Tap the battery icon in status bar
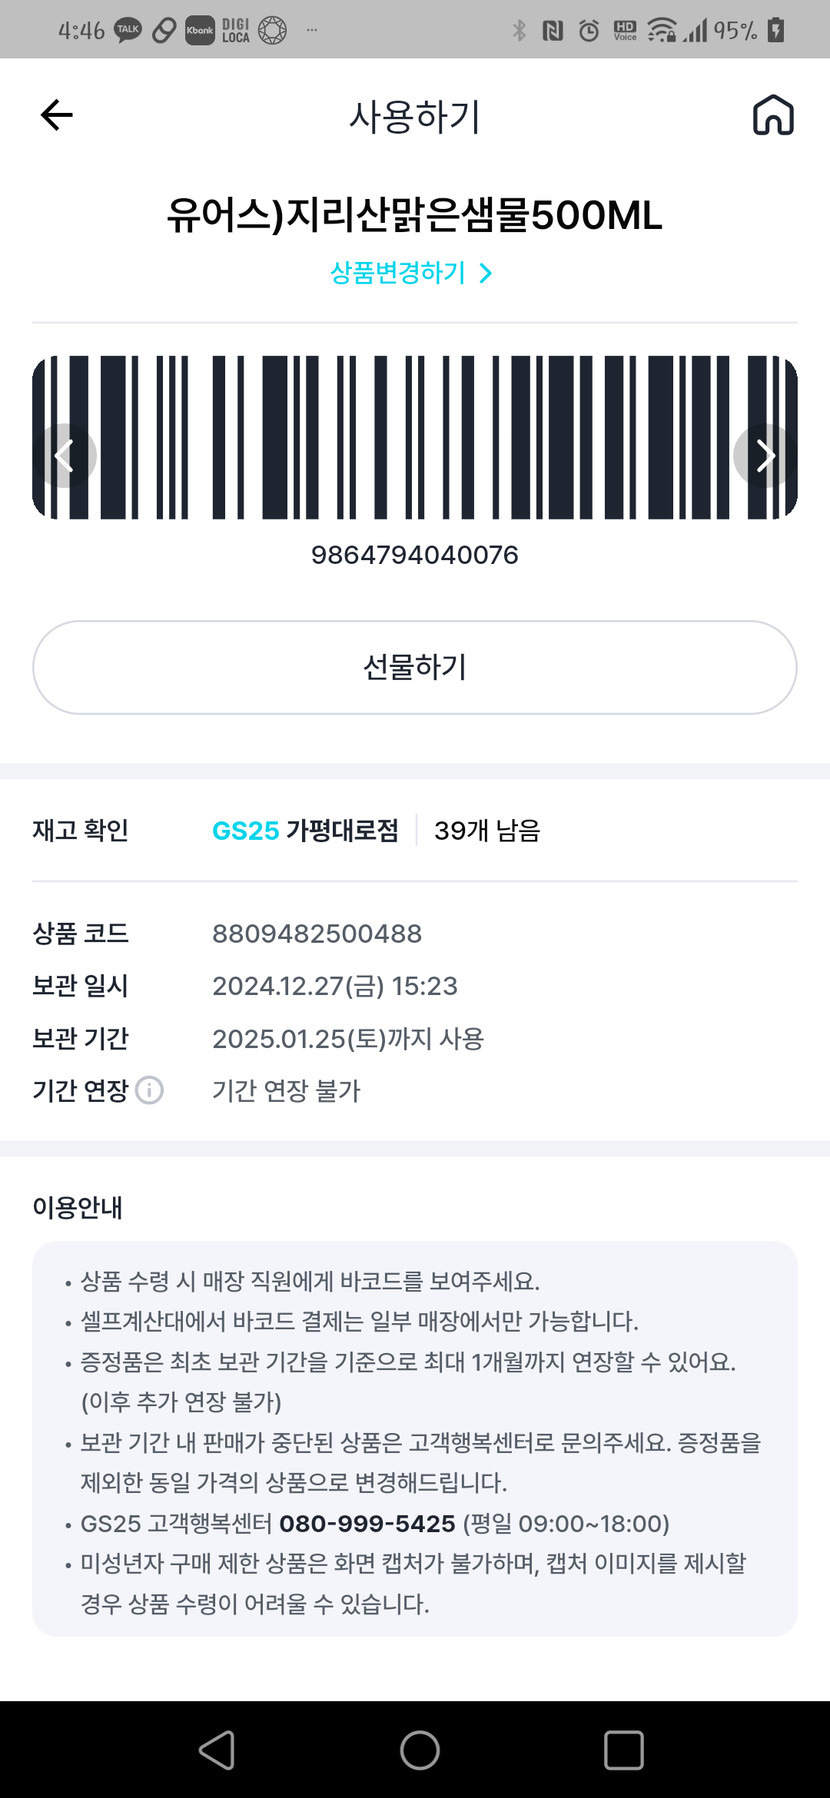 776,30
